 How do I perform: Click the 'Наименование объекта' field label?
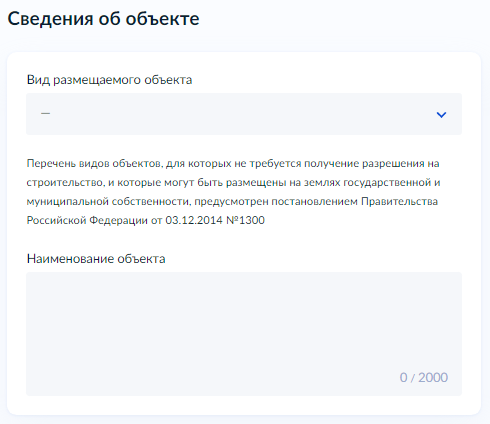96,259
